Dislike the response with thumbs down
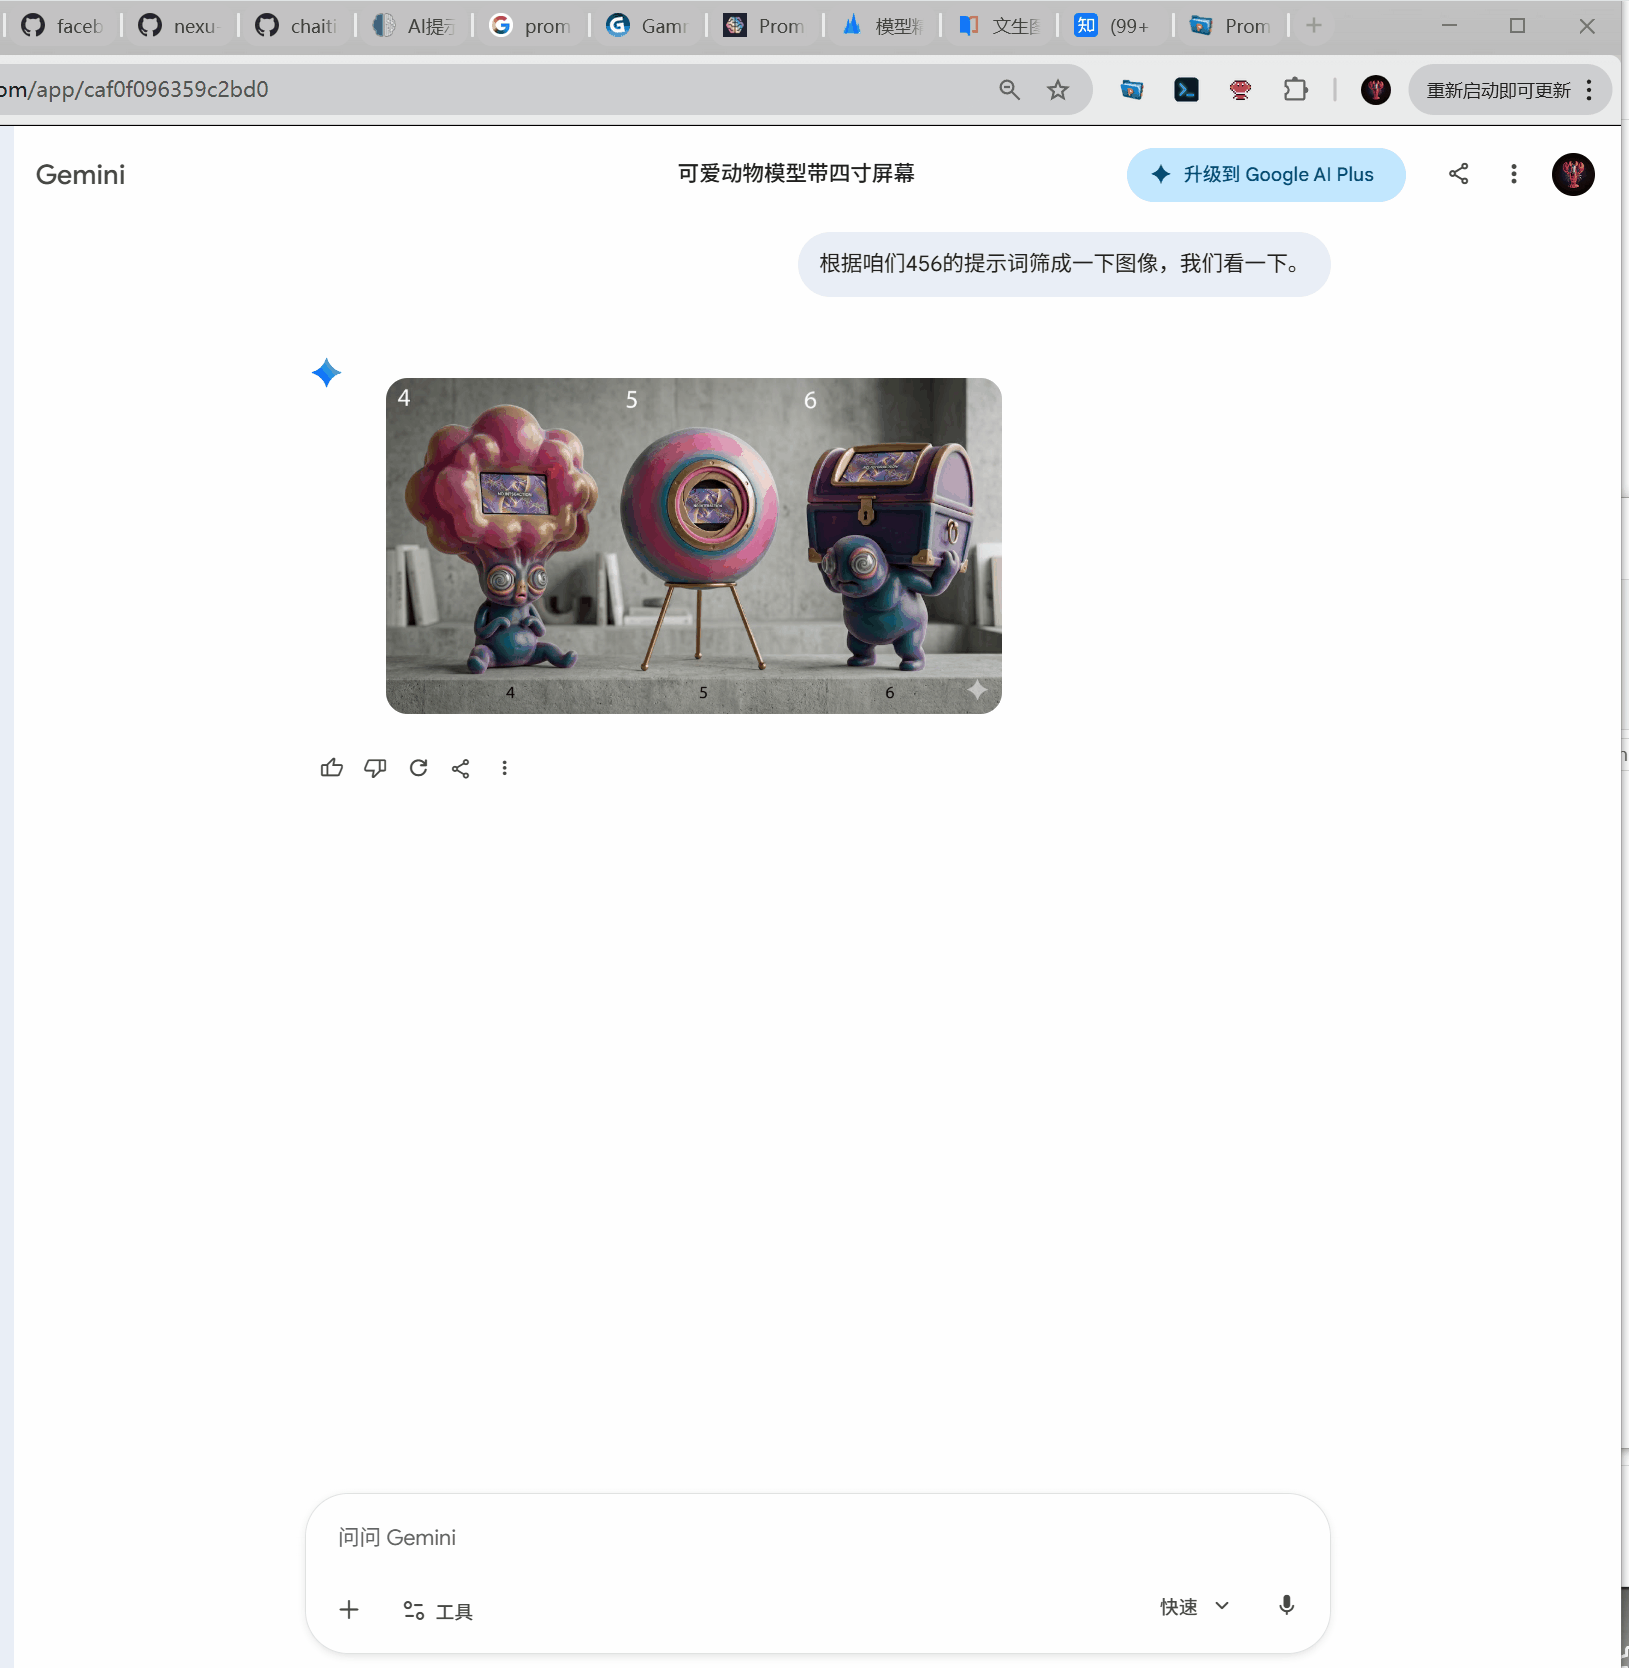This screenshot has width=1629, height=1668. [375, 768]
